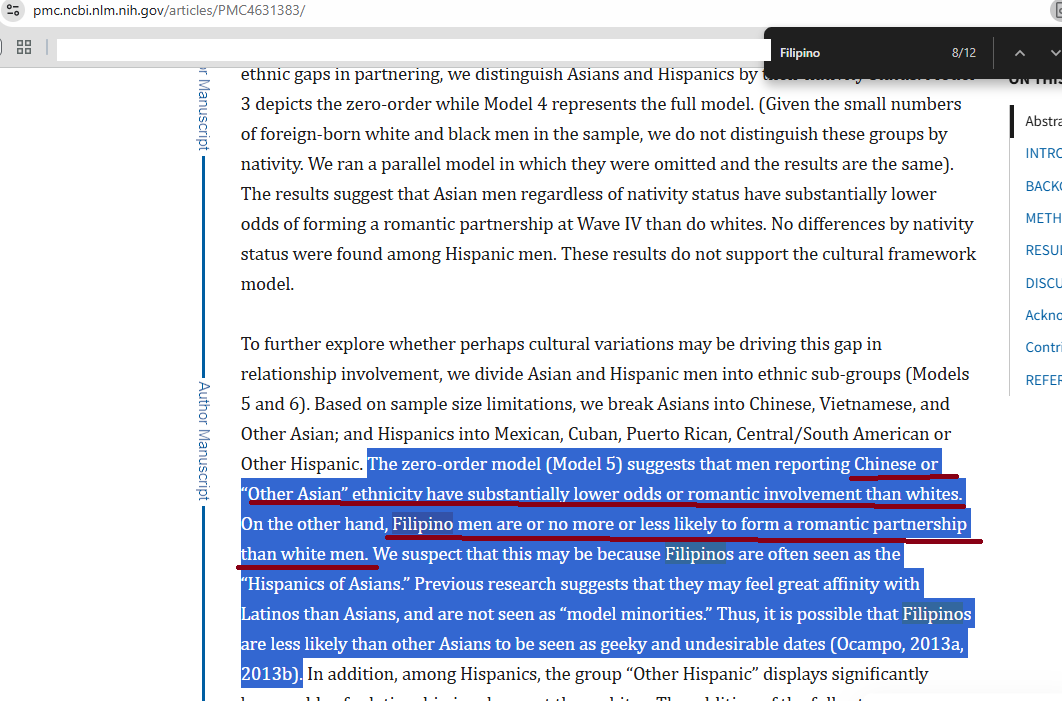This screenshot has width=1062, height=701.
Task: Jump to the DISCU section link in the sidebar
Action: (1043, 283)
